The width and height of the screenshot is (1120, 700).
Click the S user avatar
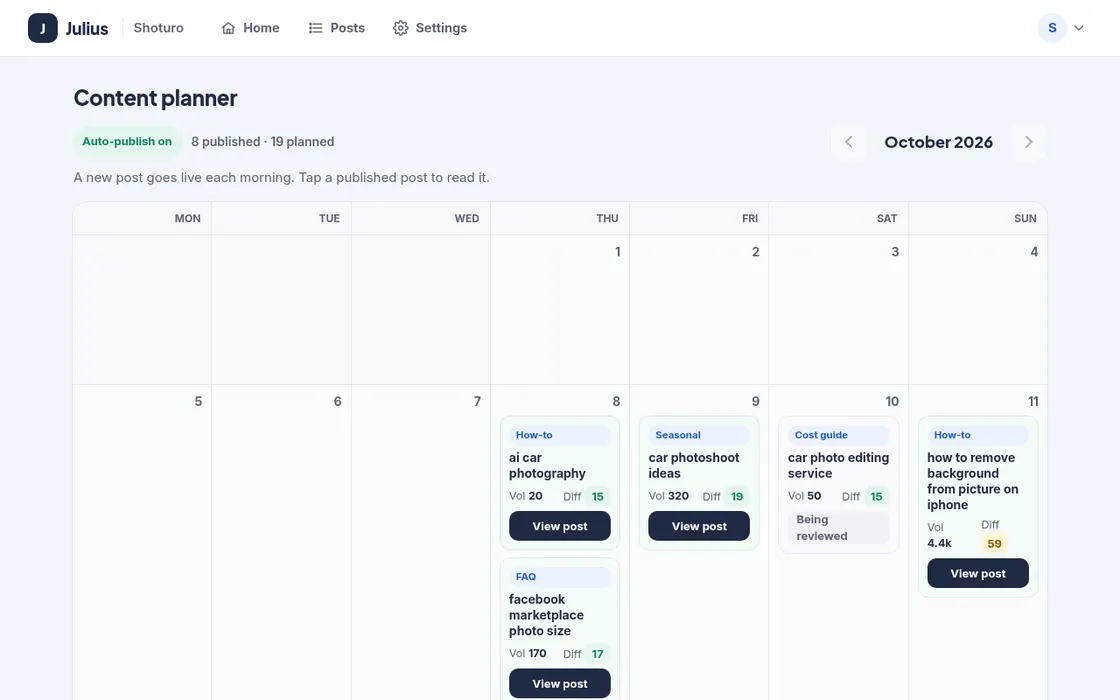coord(1052,28)
